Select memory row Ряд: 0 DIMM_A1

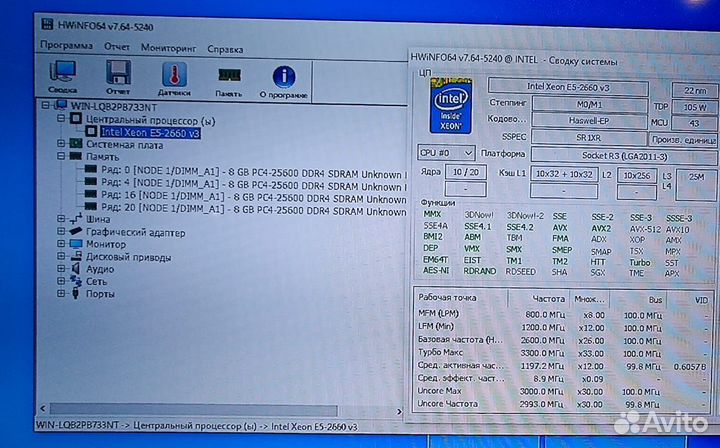tap(254, 173)
